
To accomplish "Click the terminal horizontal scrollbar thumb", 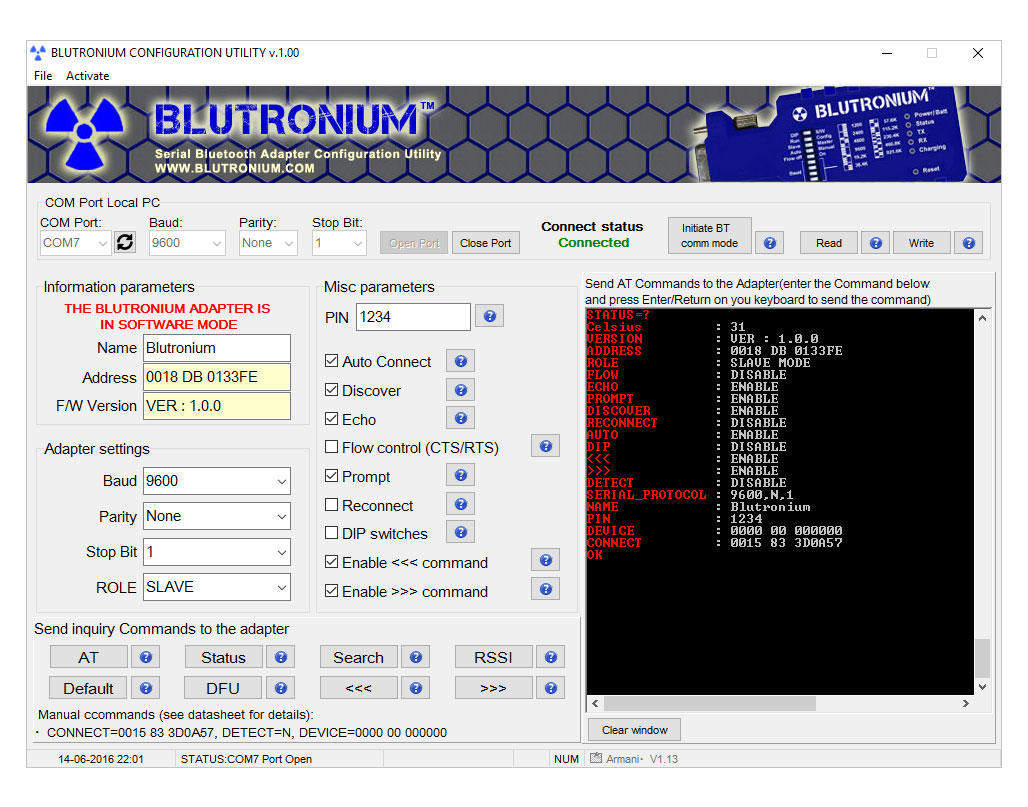I will click(710, 703).
